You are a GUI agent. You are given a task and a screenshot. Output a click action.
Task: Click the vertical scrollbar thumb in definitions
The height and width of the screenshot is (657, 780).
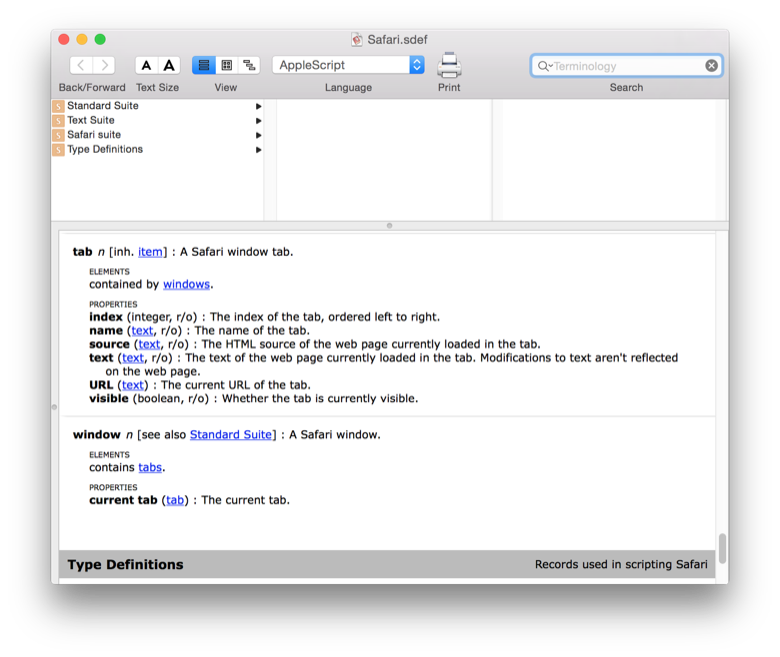[x=722, y=548]
